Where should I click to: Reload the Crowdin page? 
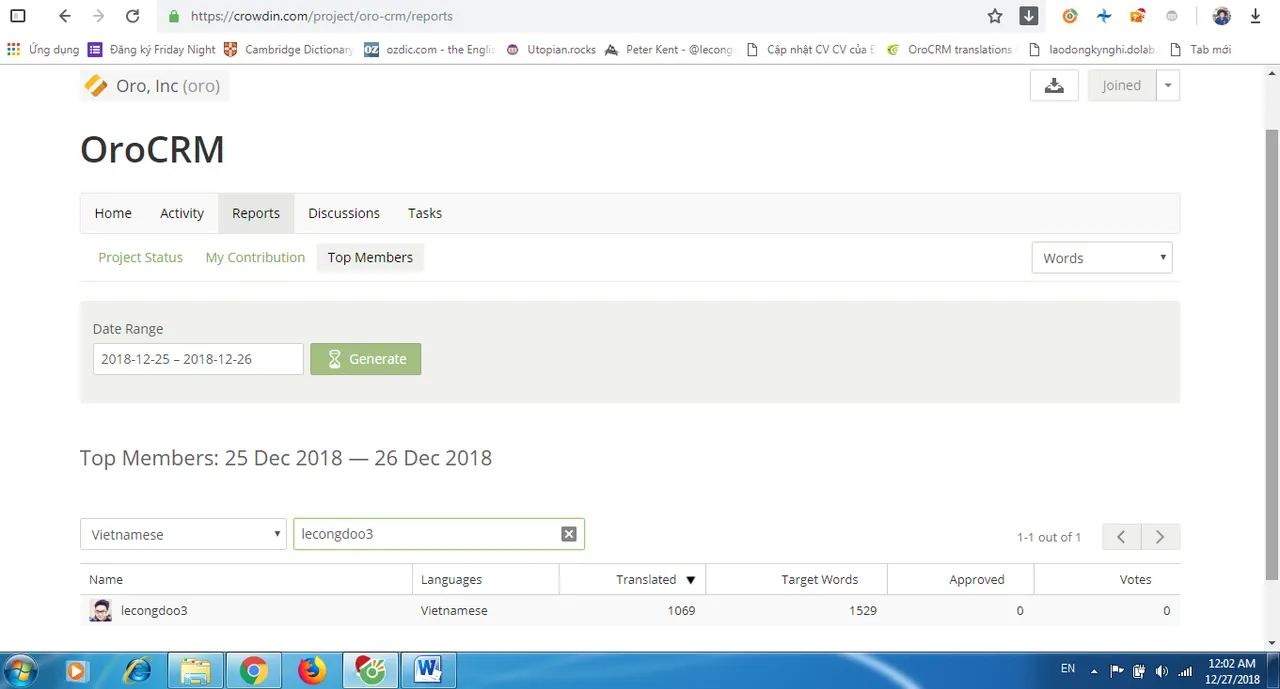coord(132,16)
